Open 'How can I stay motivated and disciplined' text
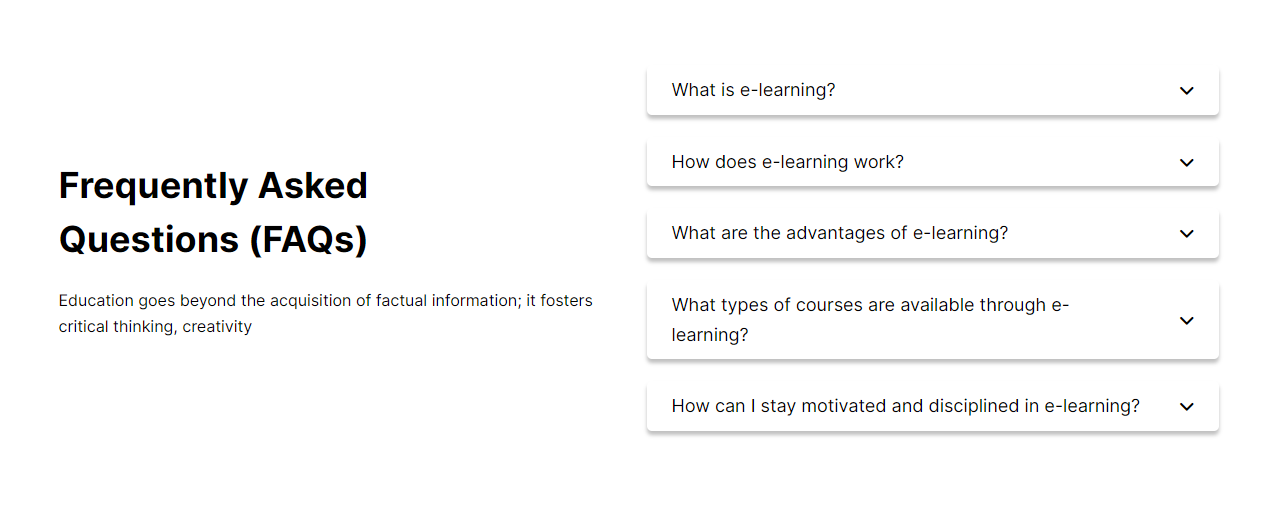 pos(905,406)
